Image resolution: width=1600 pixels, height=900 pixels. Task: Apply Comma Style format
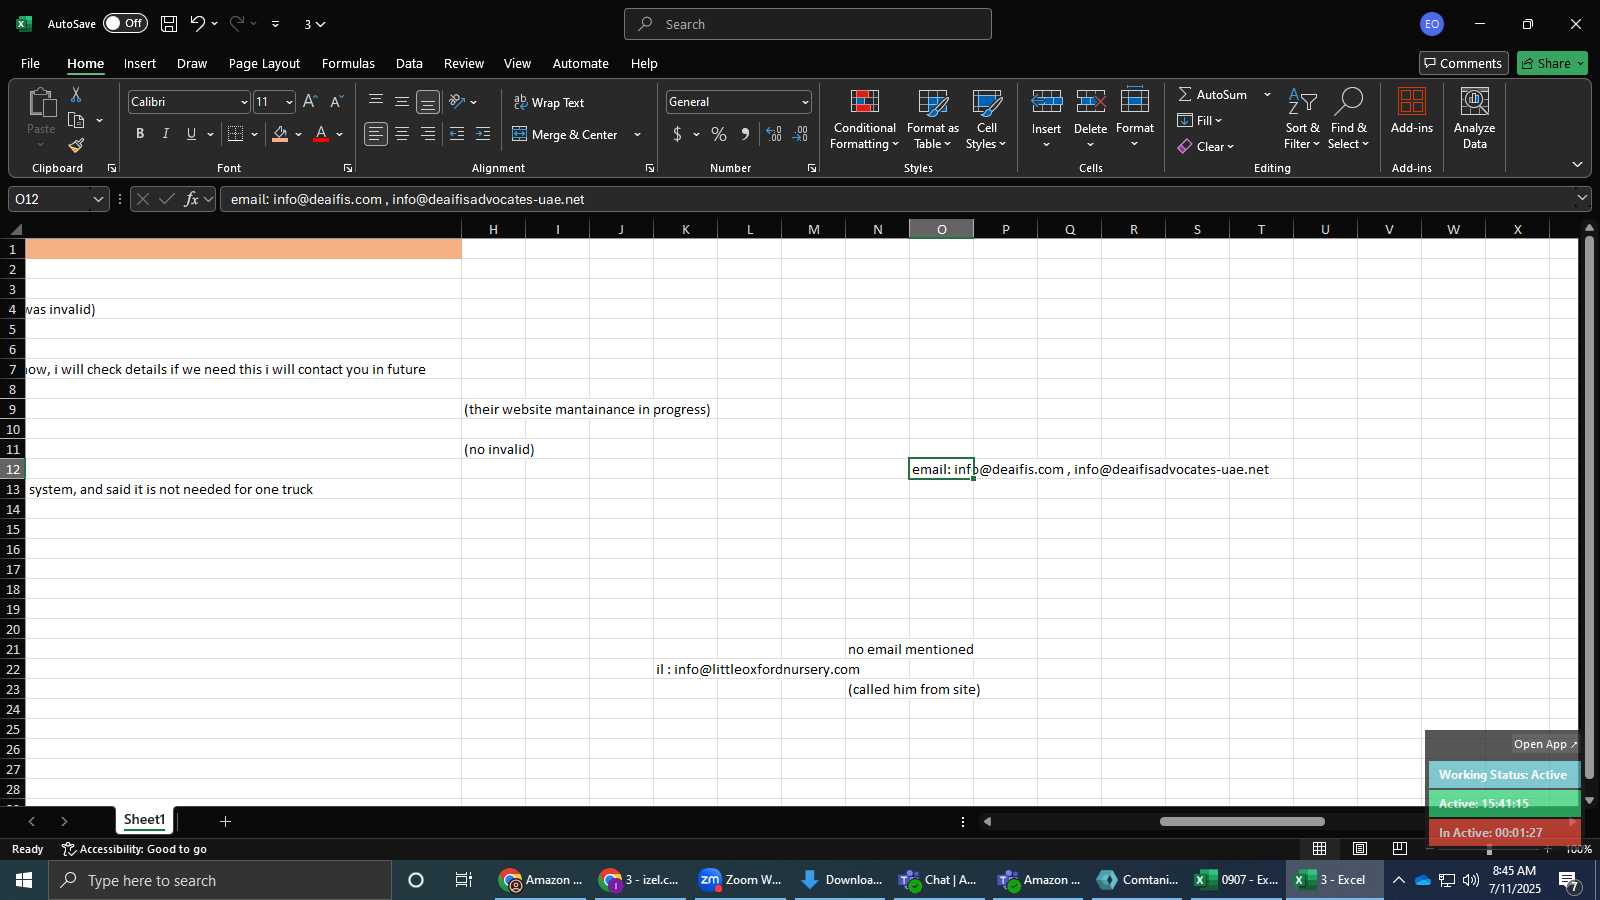(745, 134)
